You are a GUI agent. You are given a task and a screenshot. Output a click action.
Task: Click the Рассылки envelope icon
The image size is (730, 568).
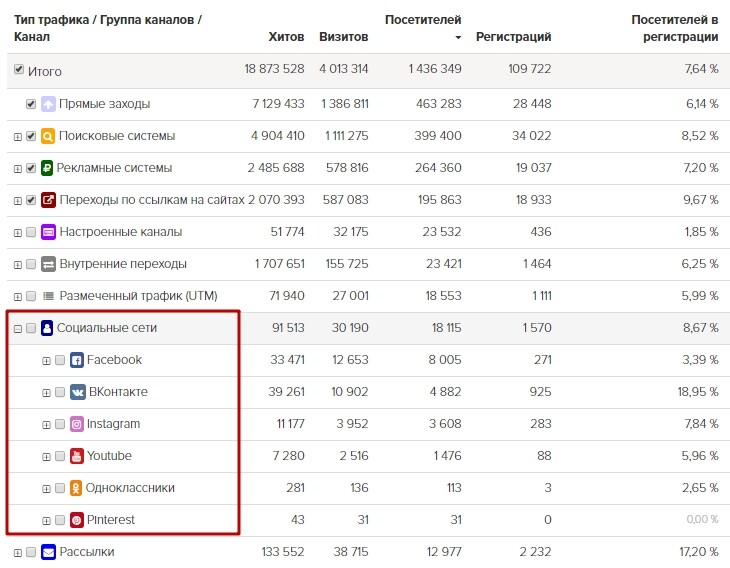pos(47,552)
